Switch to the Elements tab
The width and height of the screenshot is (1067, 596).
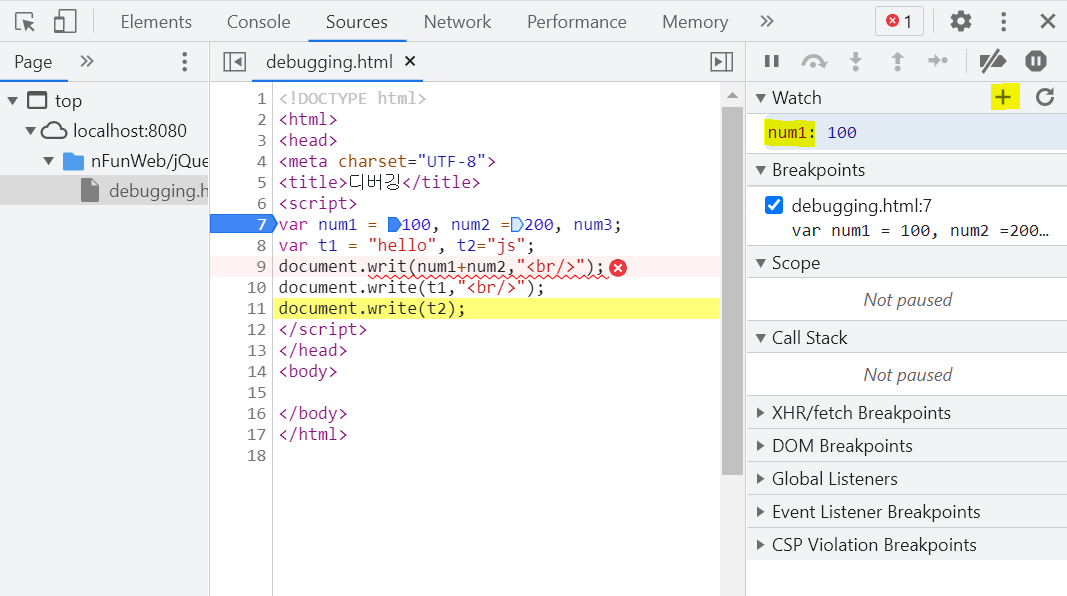click(x=156, y=22)
